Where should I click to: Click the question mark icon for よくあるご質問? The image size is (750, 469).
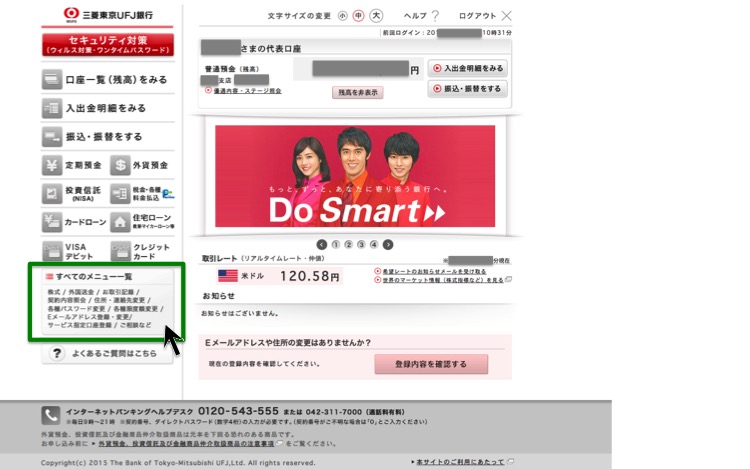click(x=56, y=353)
